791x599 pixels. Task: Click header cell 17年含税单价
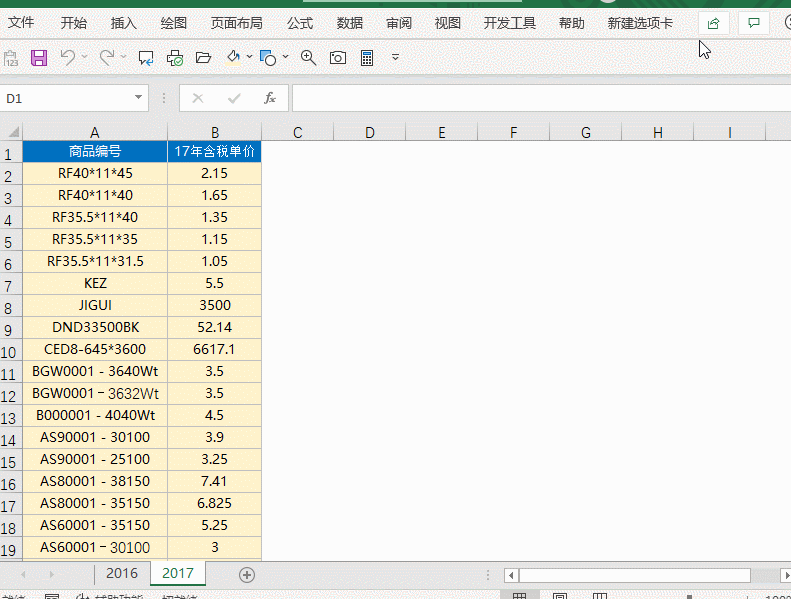214,151
